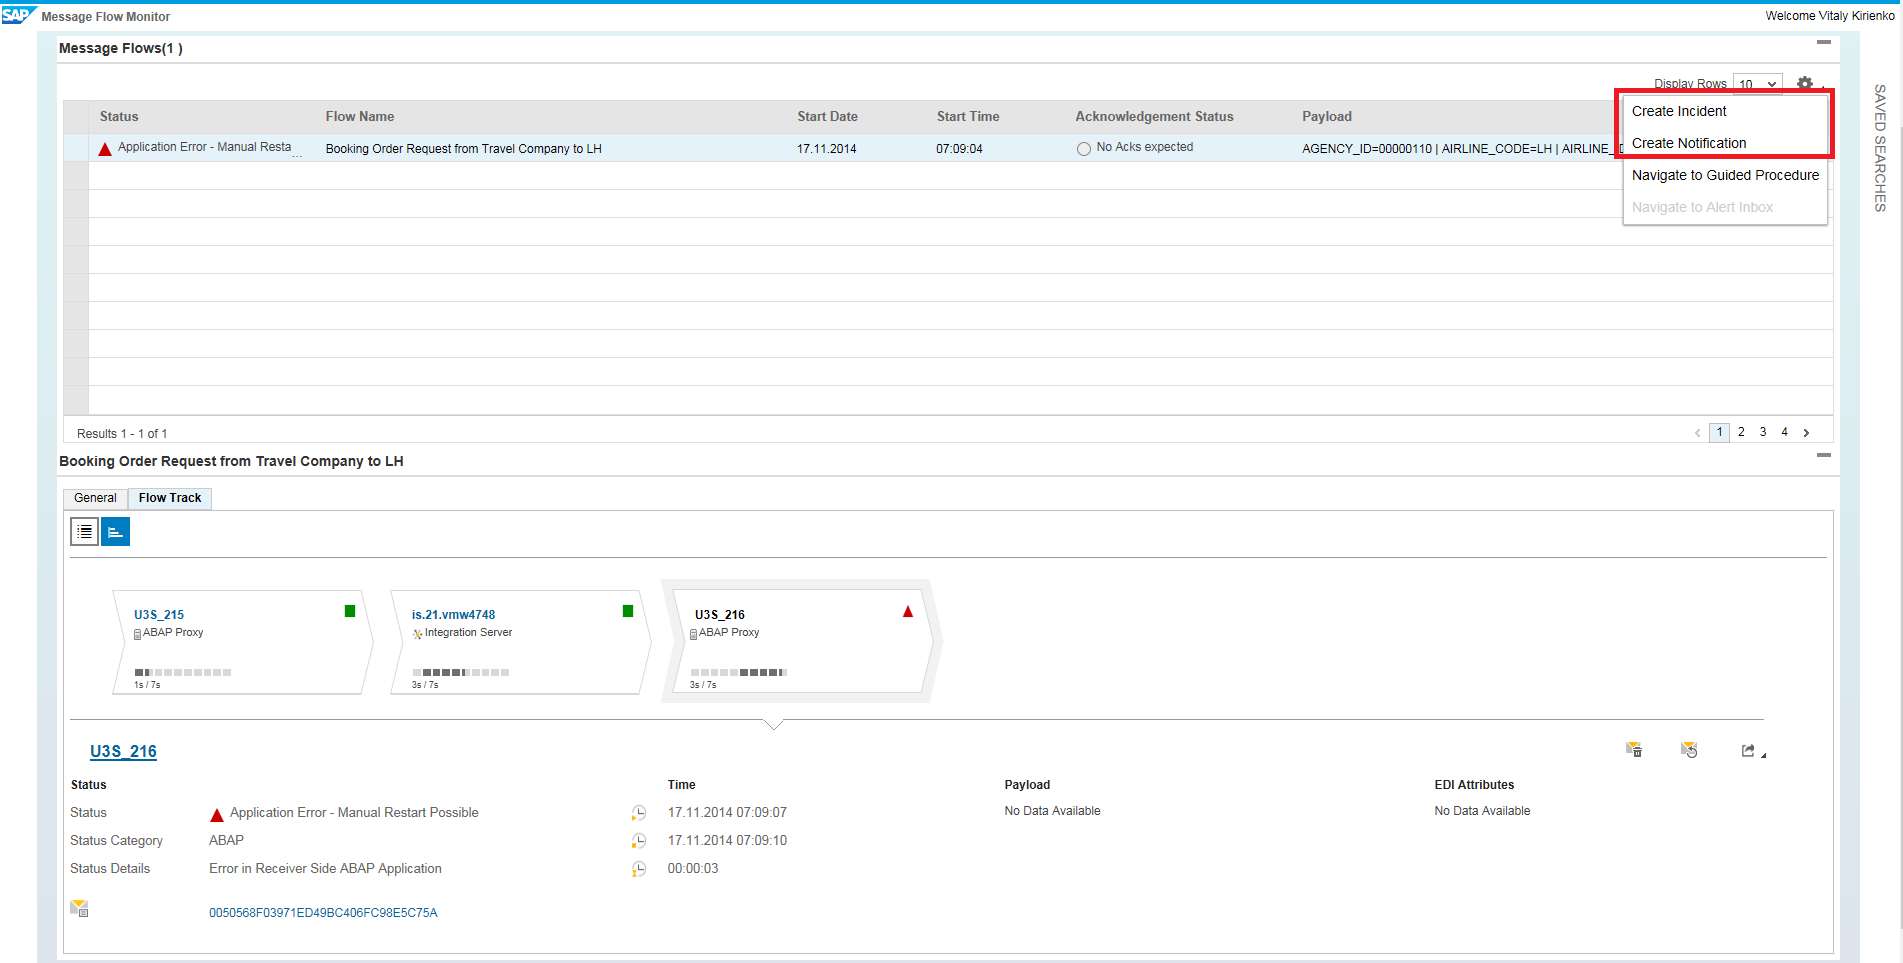Screen dimensions: 1903x963
Task: Select Create Incident from the menu
Action: pyautogui.click(x=1679, y=111)
